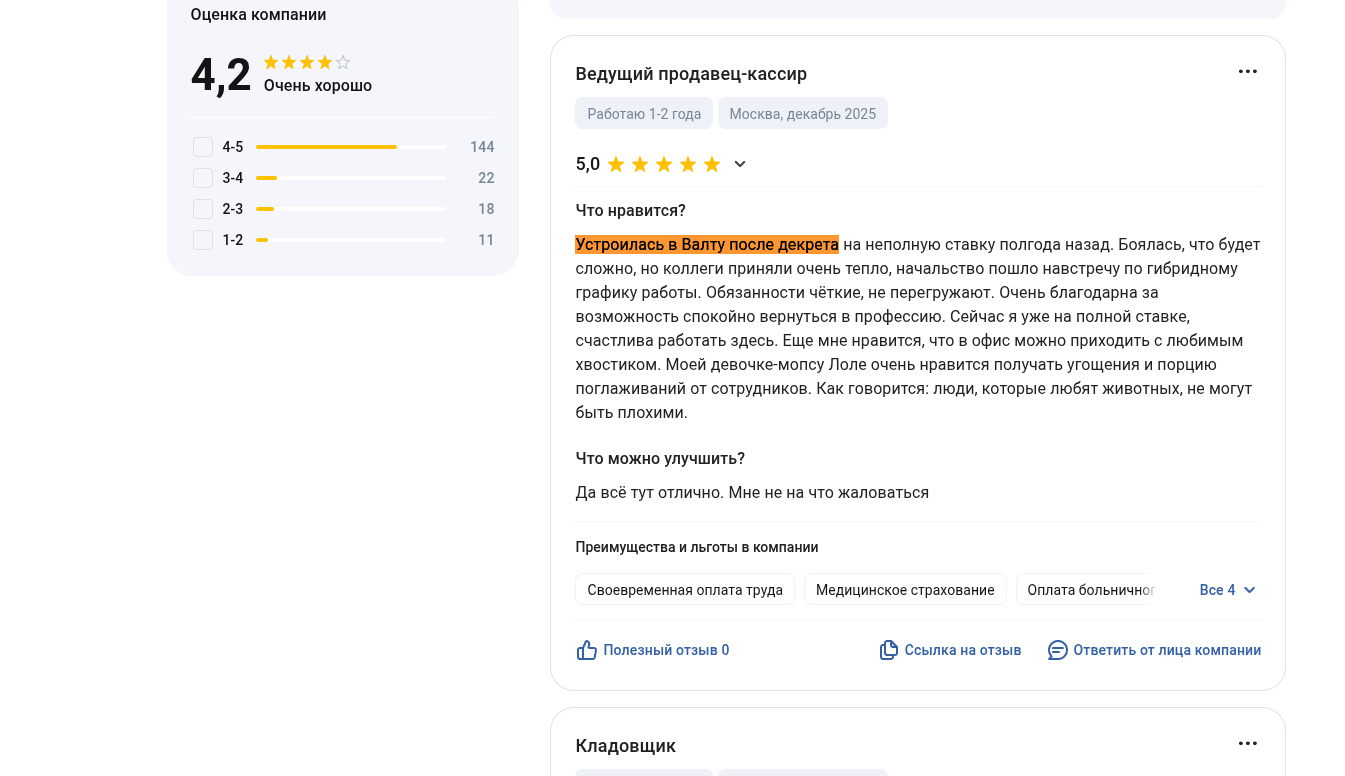Check the 2-3 rating filter checkbox
Image resolution: width=1345 pixels, height=776 pixels.
[203, 209]
